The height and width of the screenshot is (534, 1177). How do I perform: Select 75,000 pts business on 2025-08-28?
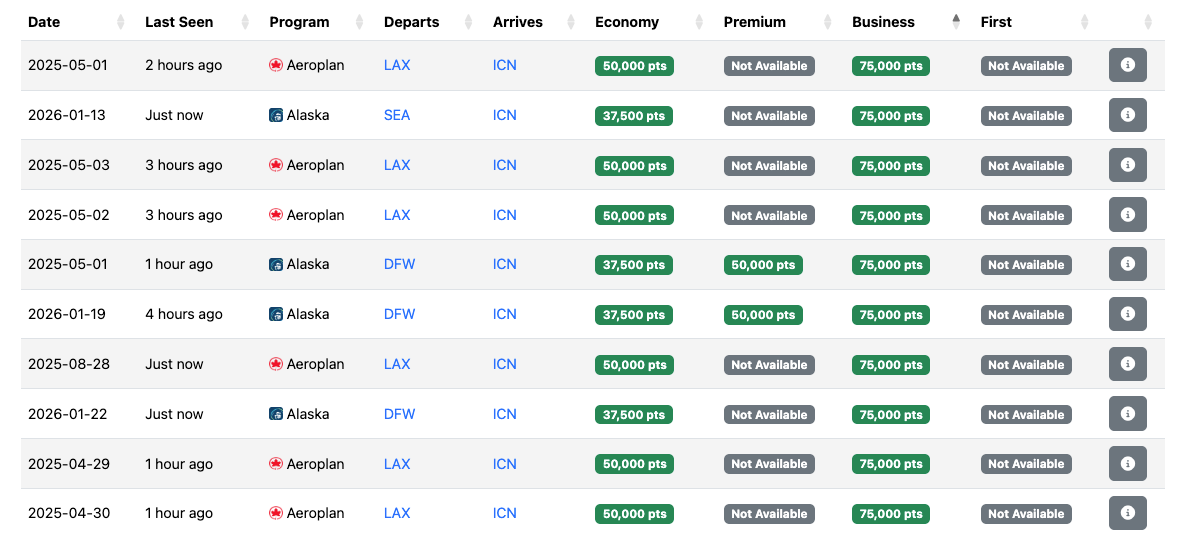pyautogui.click(x=891, y=365)
